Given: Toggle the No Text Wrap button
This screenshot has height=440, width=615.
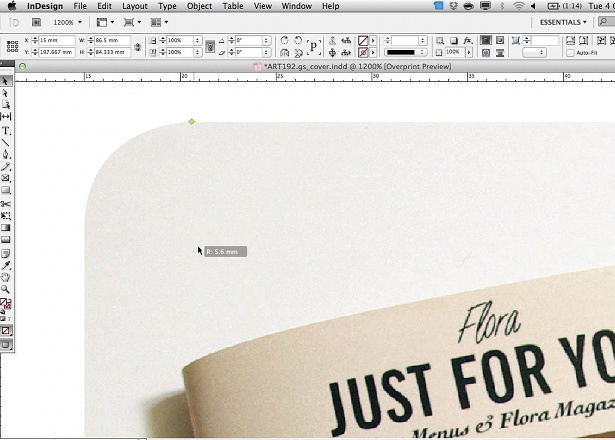Looking at the screenshot, I should click(486, 40).
